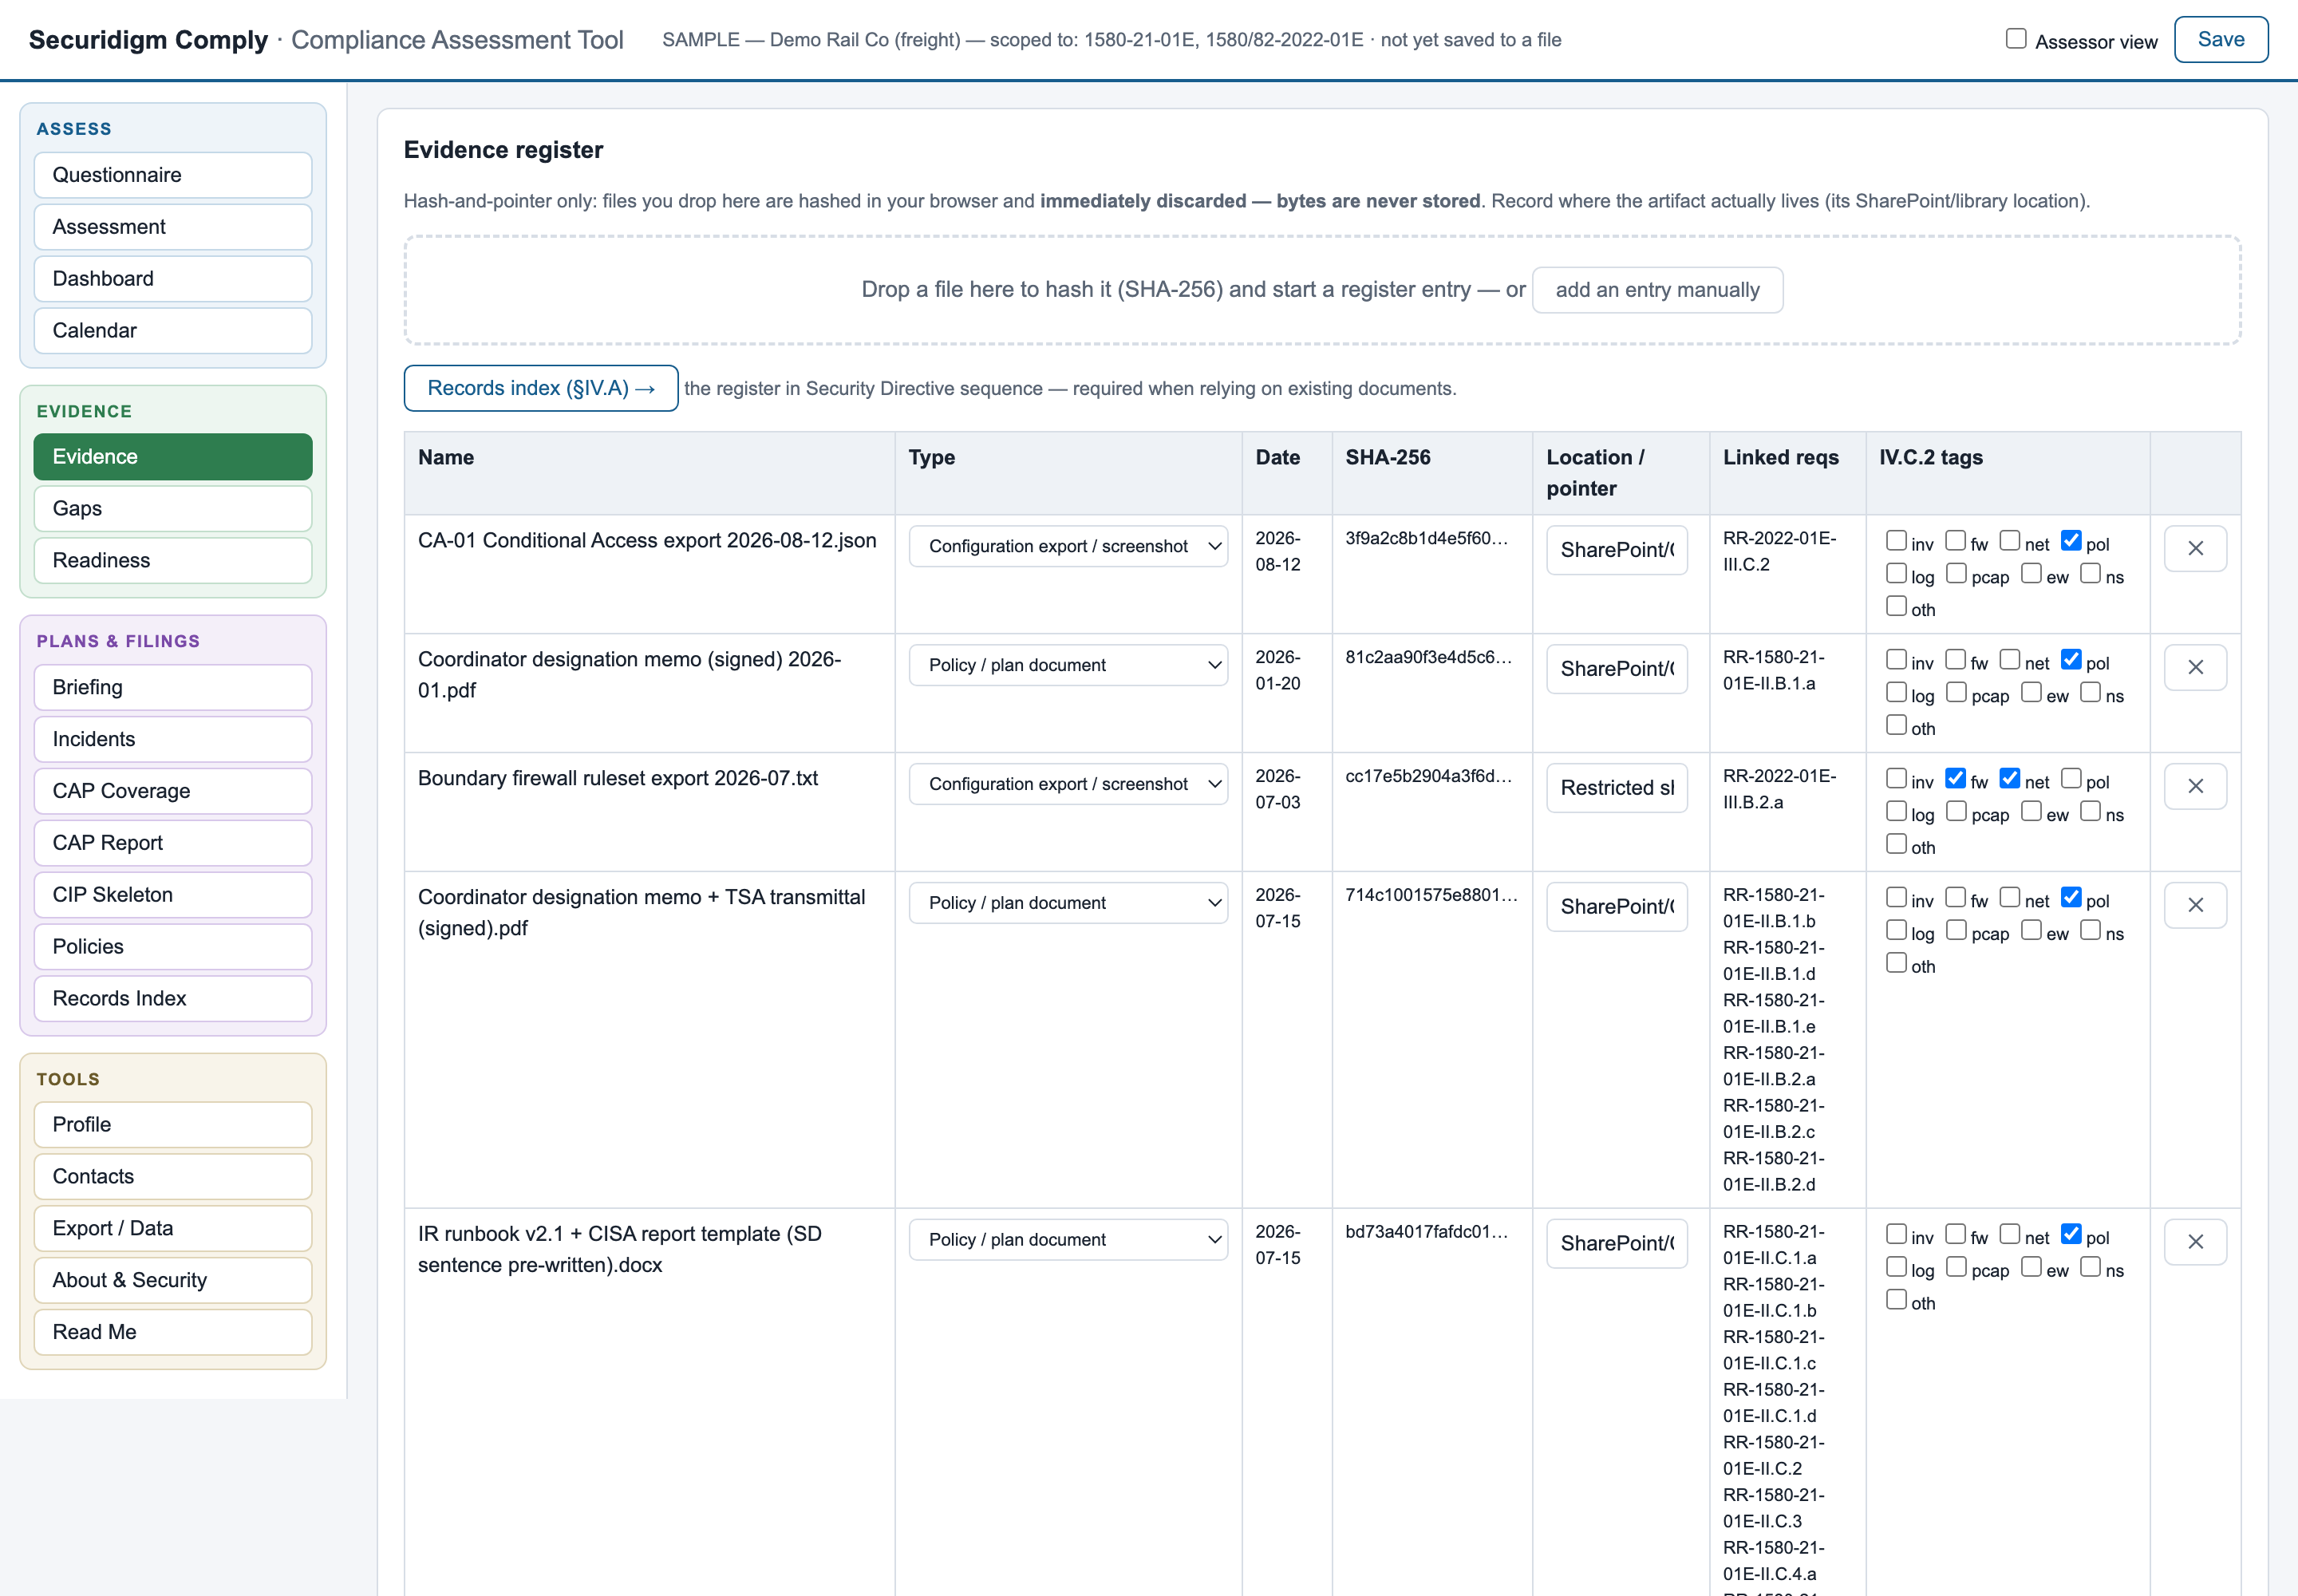Edit location pointer for IR runbook v2.1 row

click(x=1617, y=1244)
